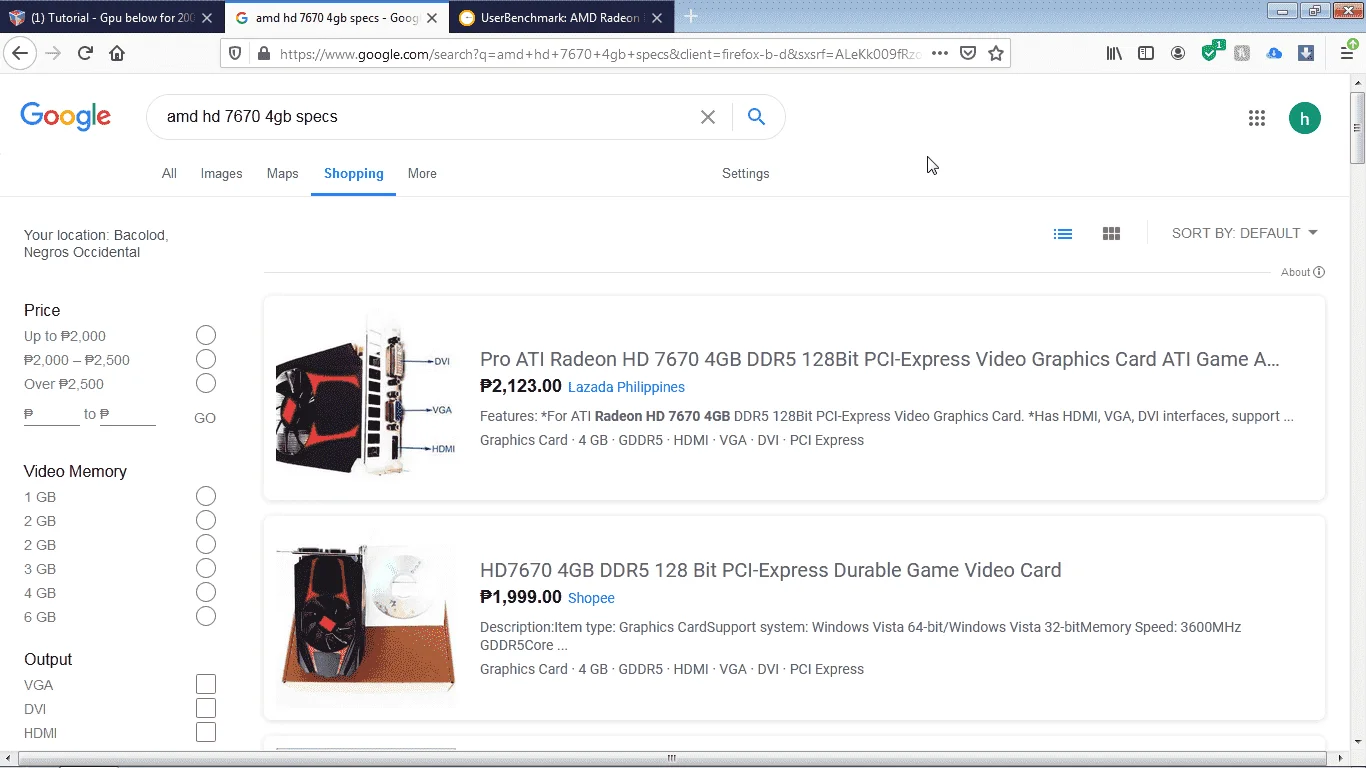Bookmark this page with the star
Image resolution: width=1366 pixels, height=768 pixels.
click(996, 54)
